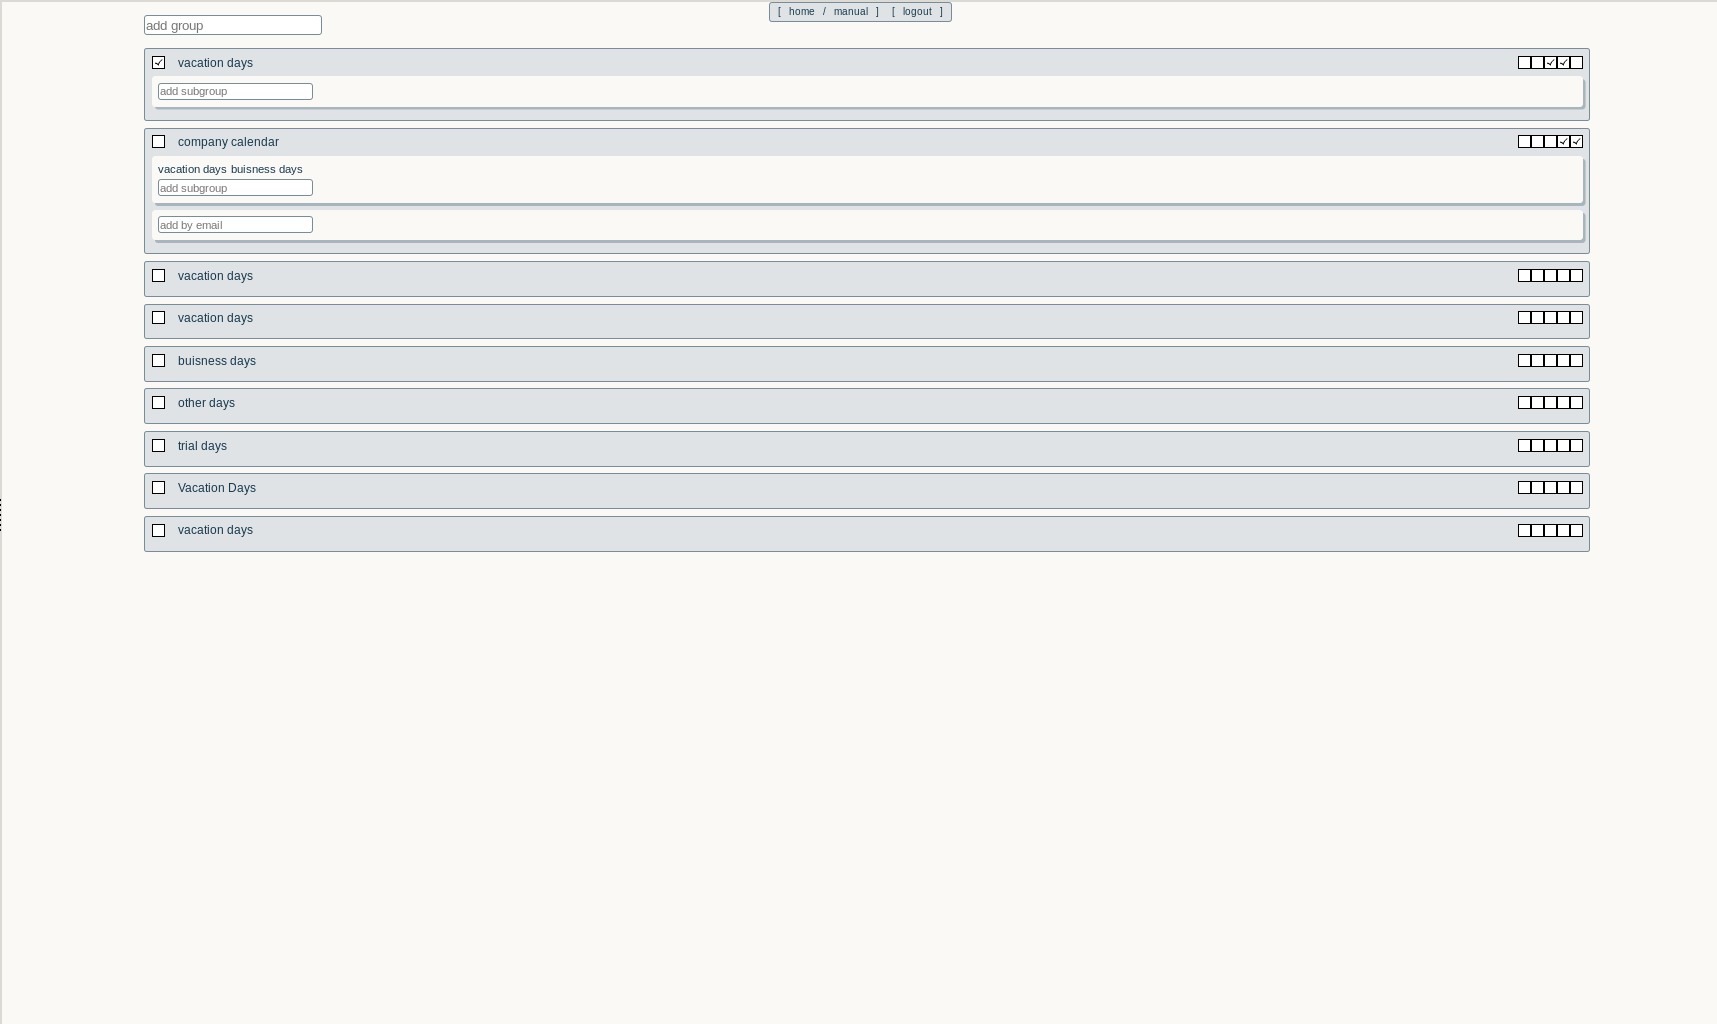Toggle first of five right-side boxes for other days

coord(1524,403)
